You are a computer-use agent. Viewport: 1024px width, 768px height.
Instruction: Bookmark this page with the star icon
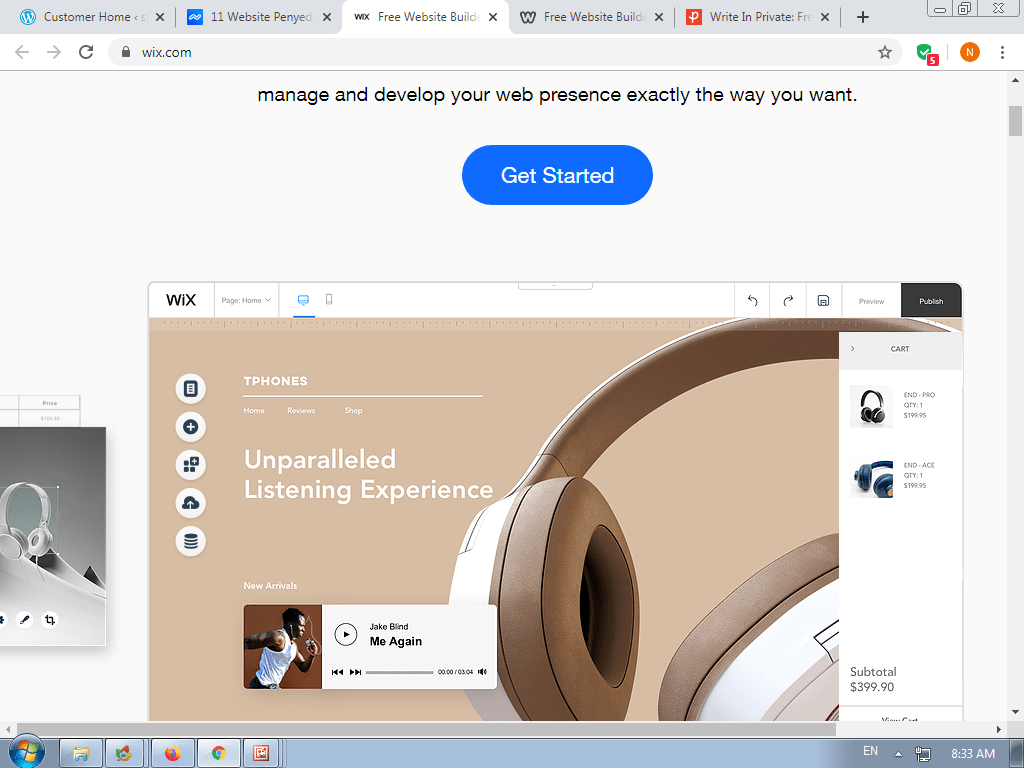[x=885, y=52]
